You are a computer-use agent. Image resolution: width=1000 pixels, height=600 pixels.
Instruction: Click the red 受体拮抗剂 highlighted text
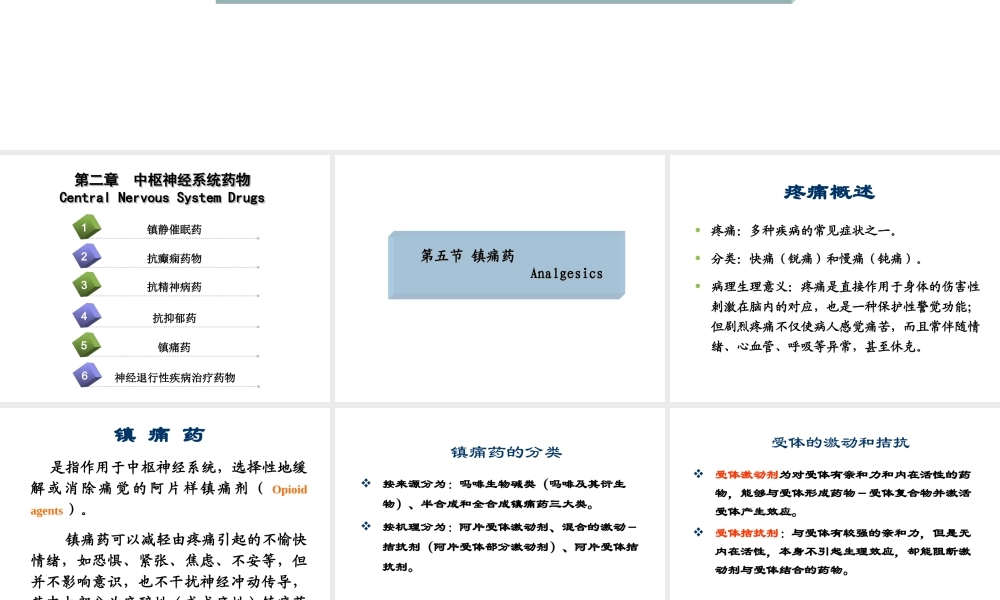click(746, 533)
